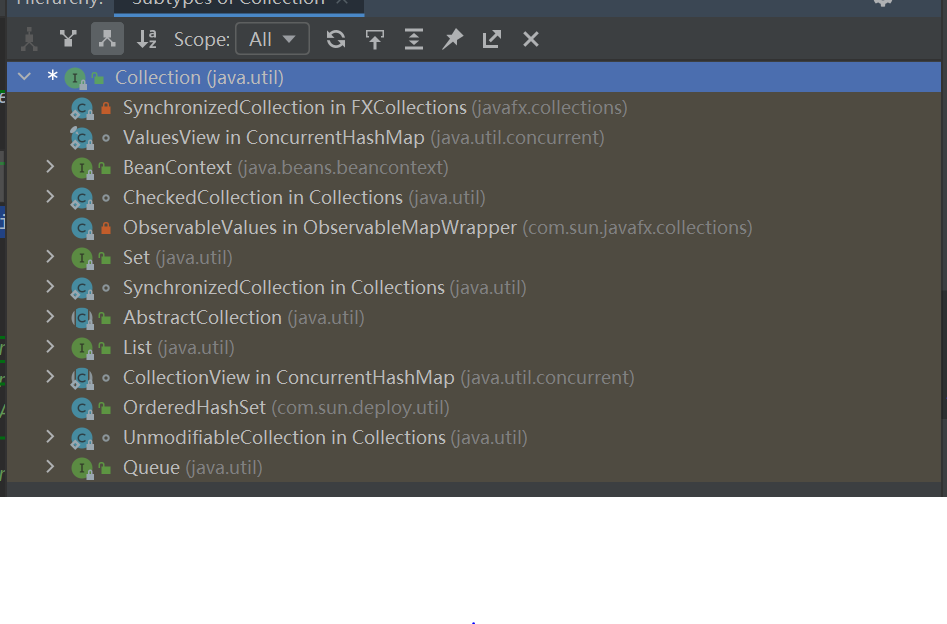Click the List interface icon

81,348
